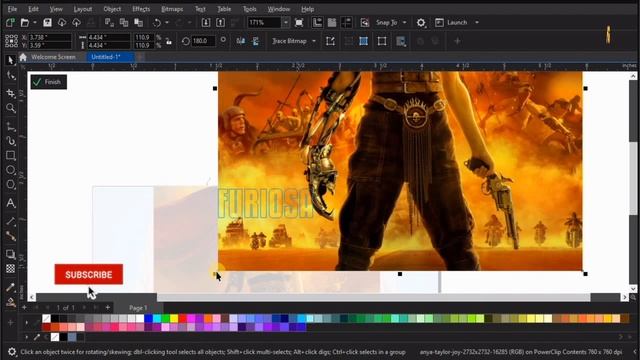Click the cloud download icon
Viewport: 640px width, 360px height.
point(62,22)
